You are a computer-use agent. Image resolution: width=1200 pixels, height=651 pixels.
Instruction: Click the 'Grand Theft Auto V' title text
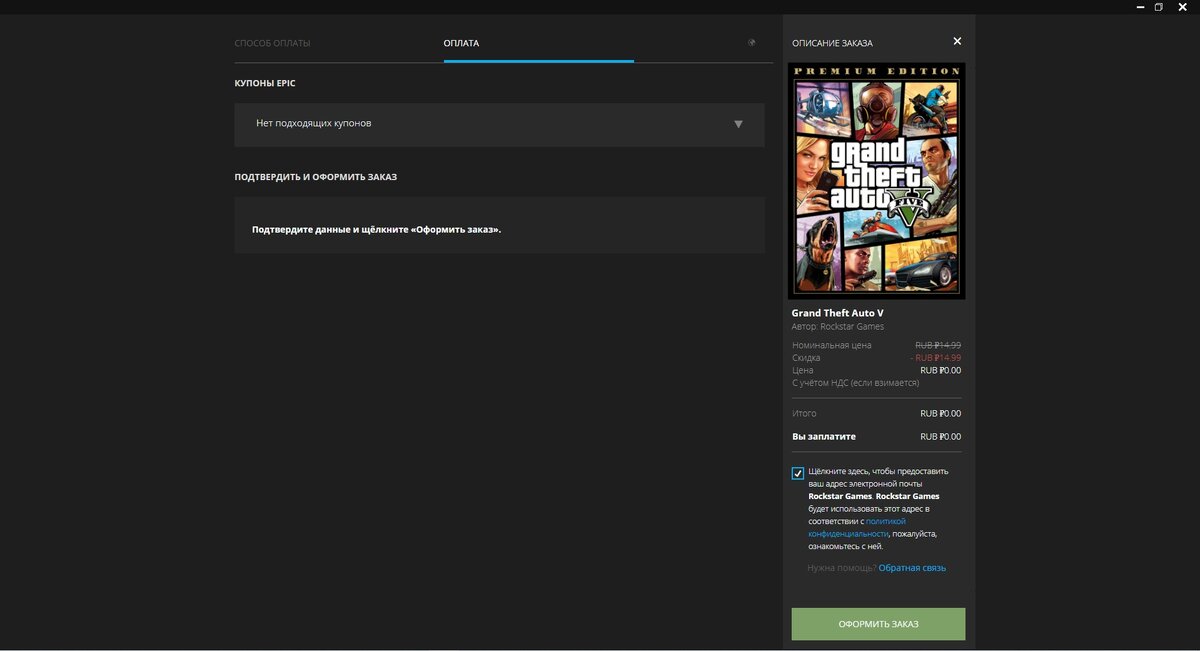coord(838,313)
